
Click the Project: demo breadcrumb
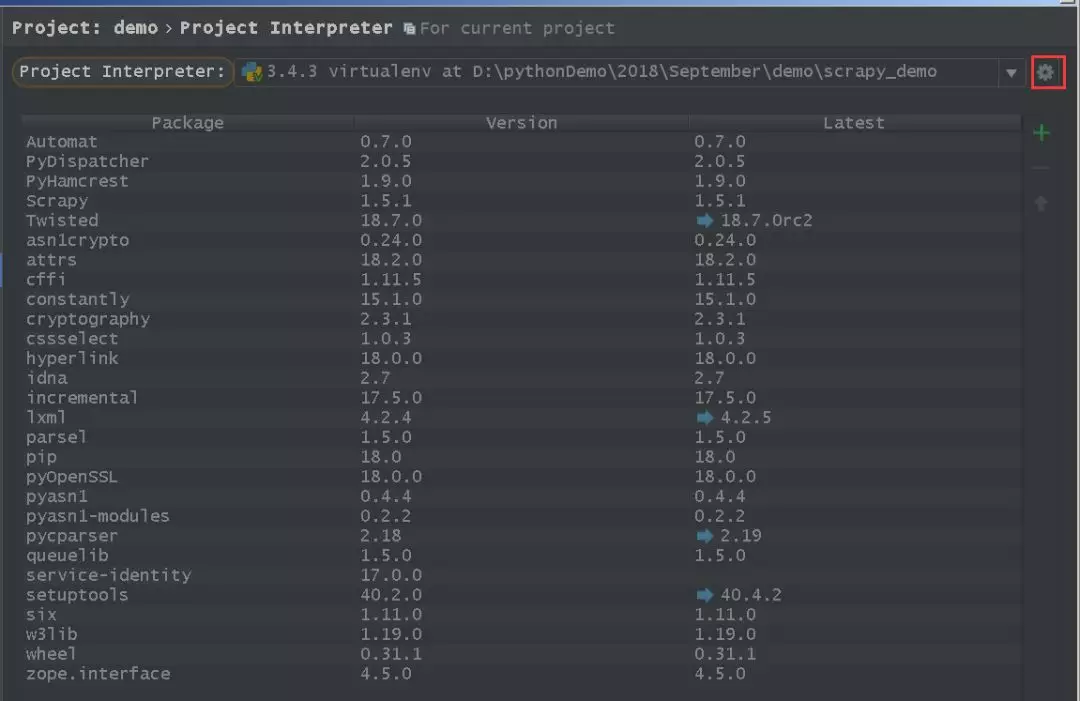coord(85,28)
